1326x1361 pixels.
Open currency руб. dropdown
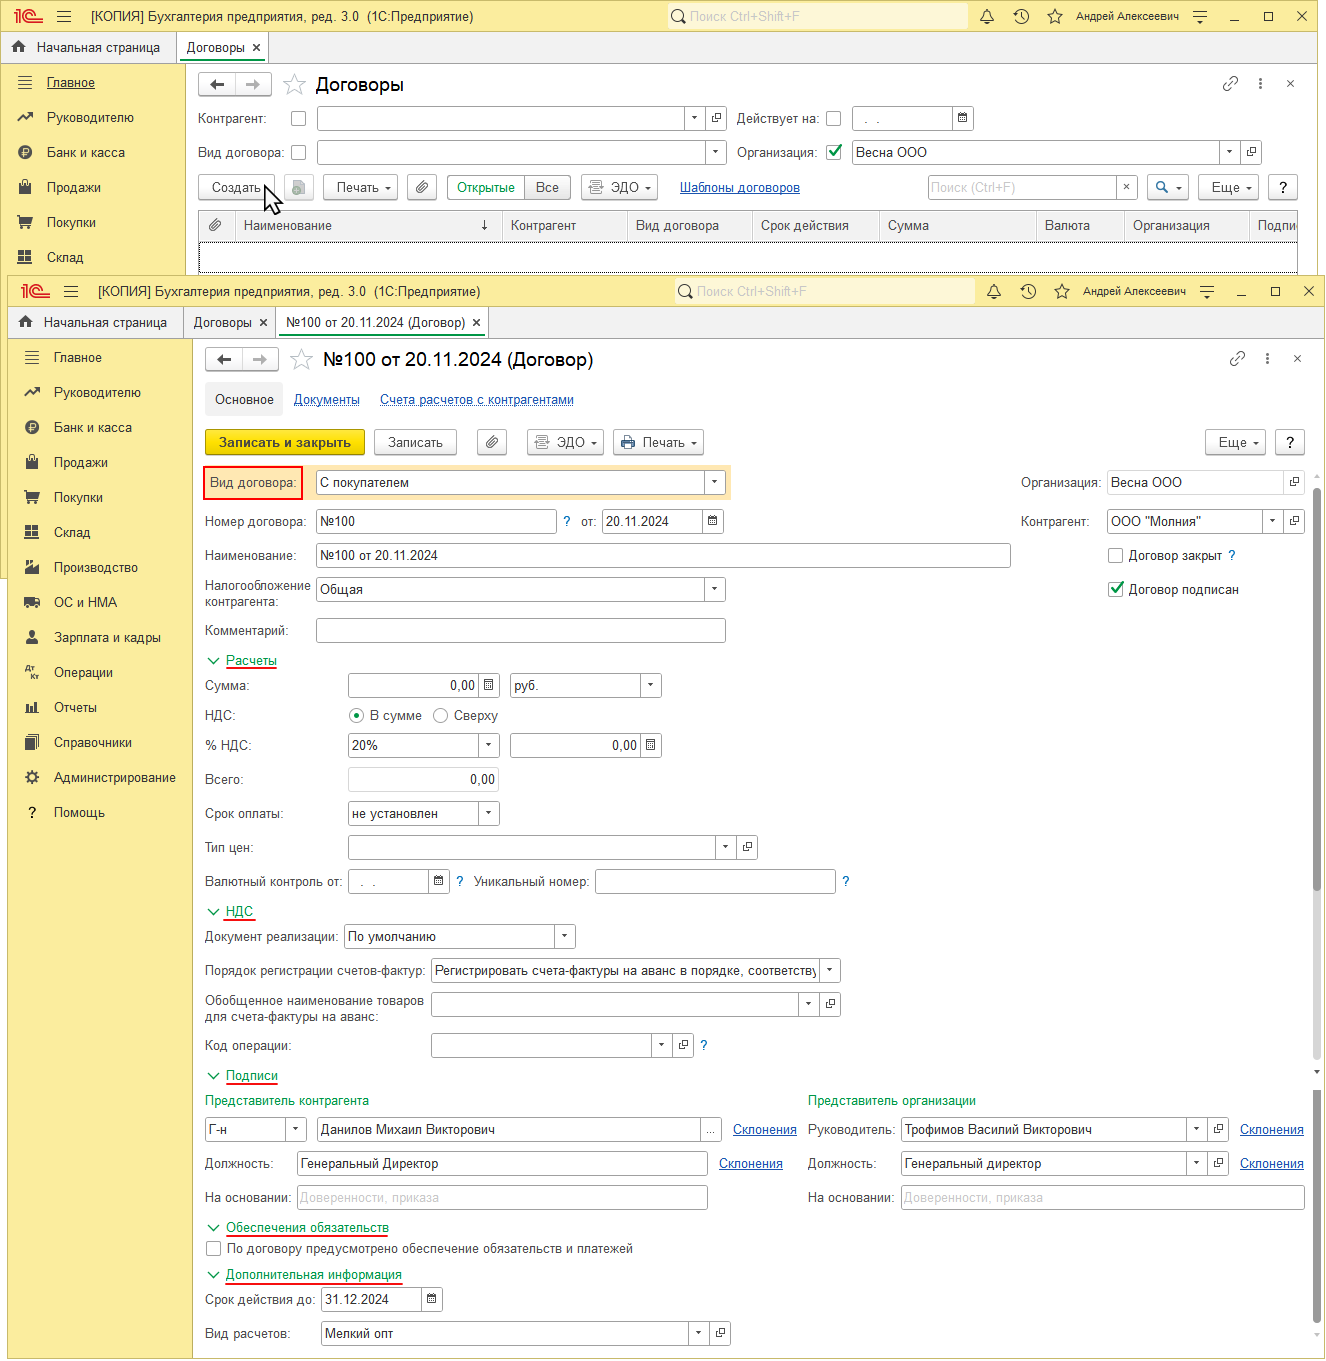coord(650,685)
